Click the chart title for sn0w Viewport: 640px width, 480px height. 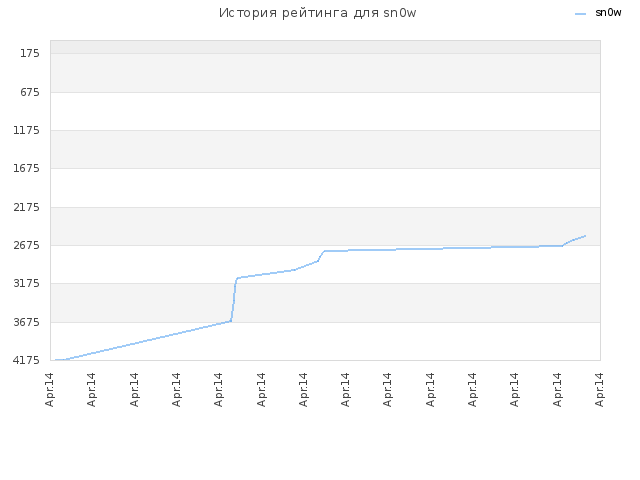coord(318,13)
